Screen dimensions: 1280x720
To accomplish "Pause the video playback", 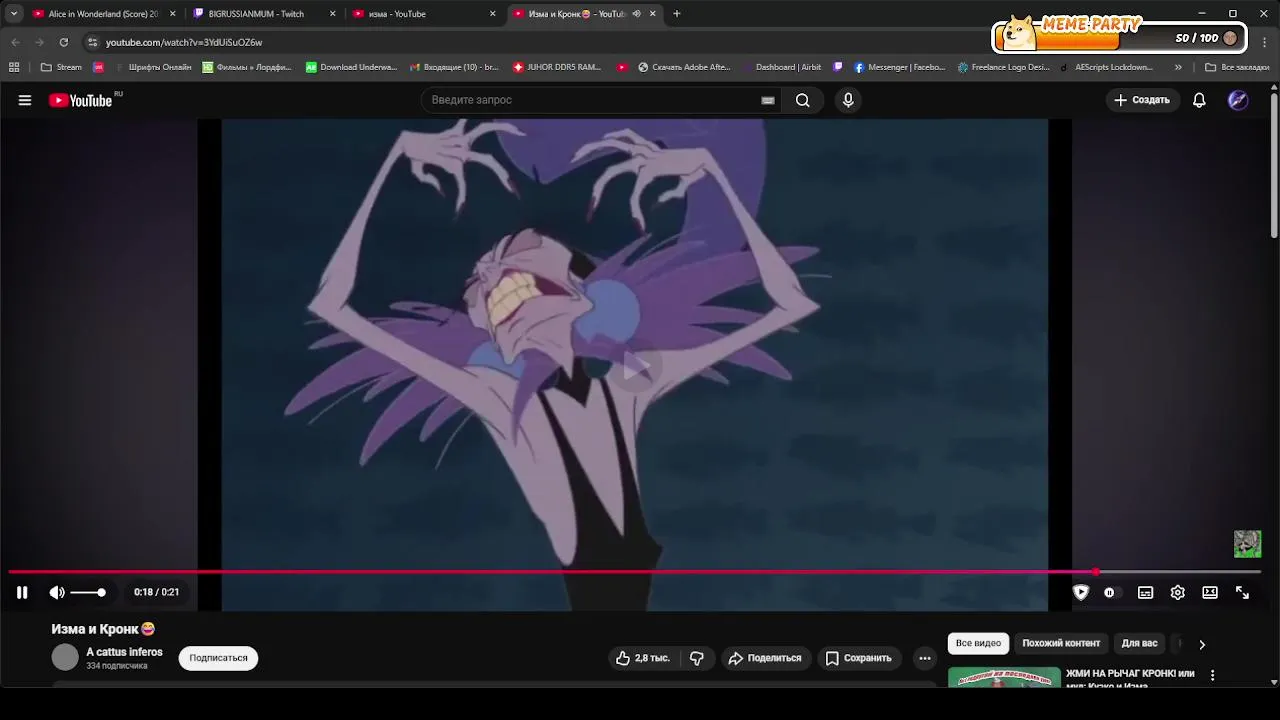I will [22, 592].
